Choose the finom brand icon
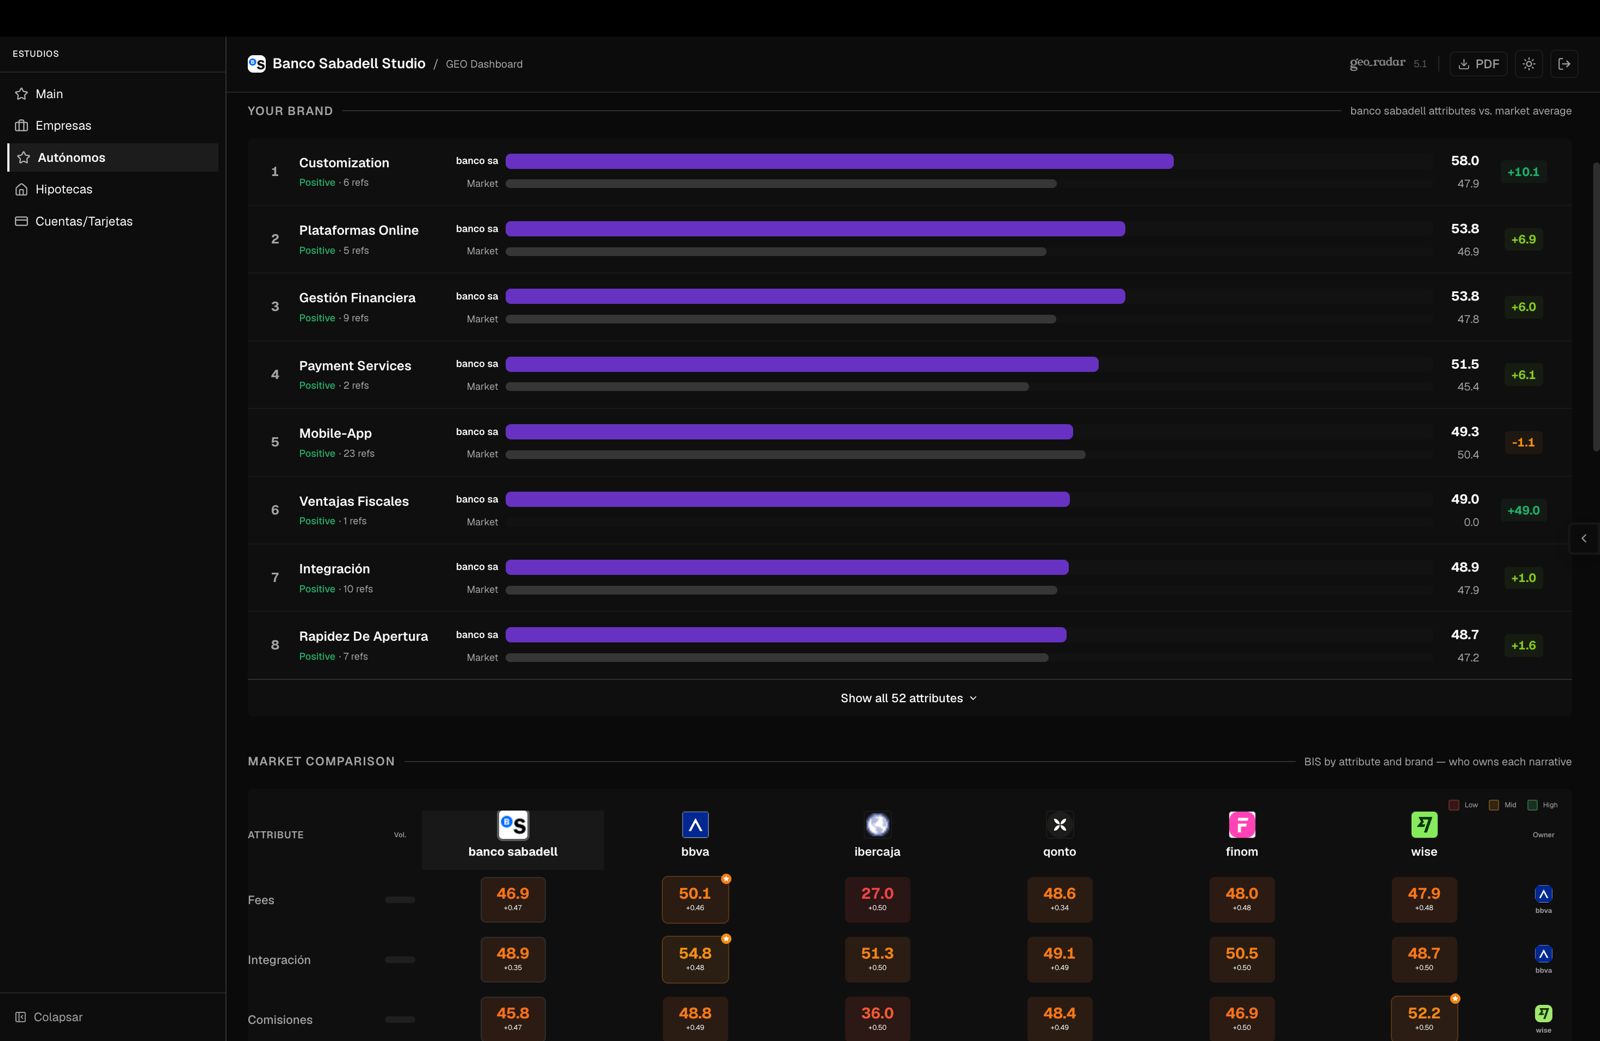 pyautogui.click(x=1242, y=825)
